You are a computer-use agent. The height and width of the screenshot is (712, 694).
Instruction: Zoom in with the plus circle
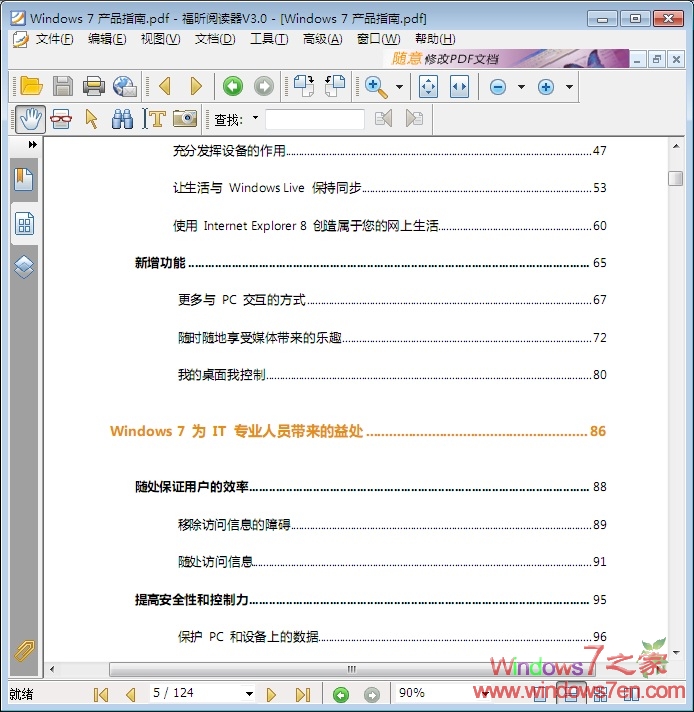click(x=545, y=87)
